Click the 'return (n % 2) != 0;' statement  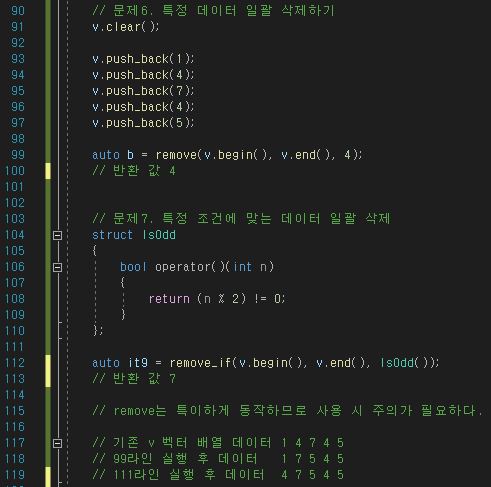pos(217,299)
